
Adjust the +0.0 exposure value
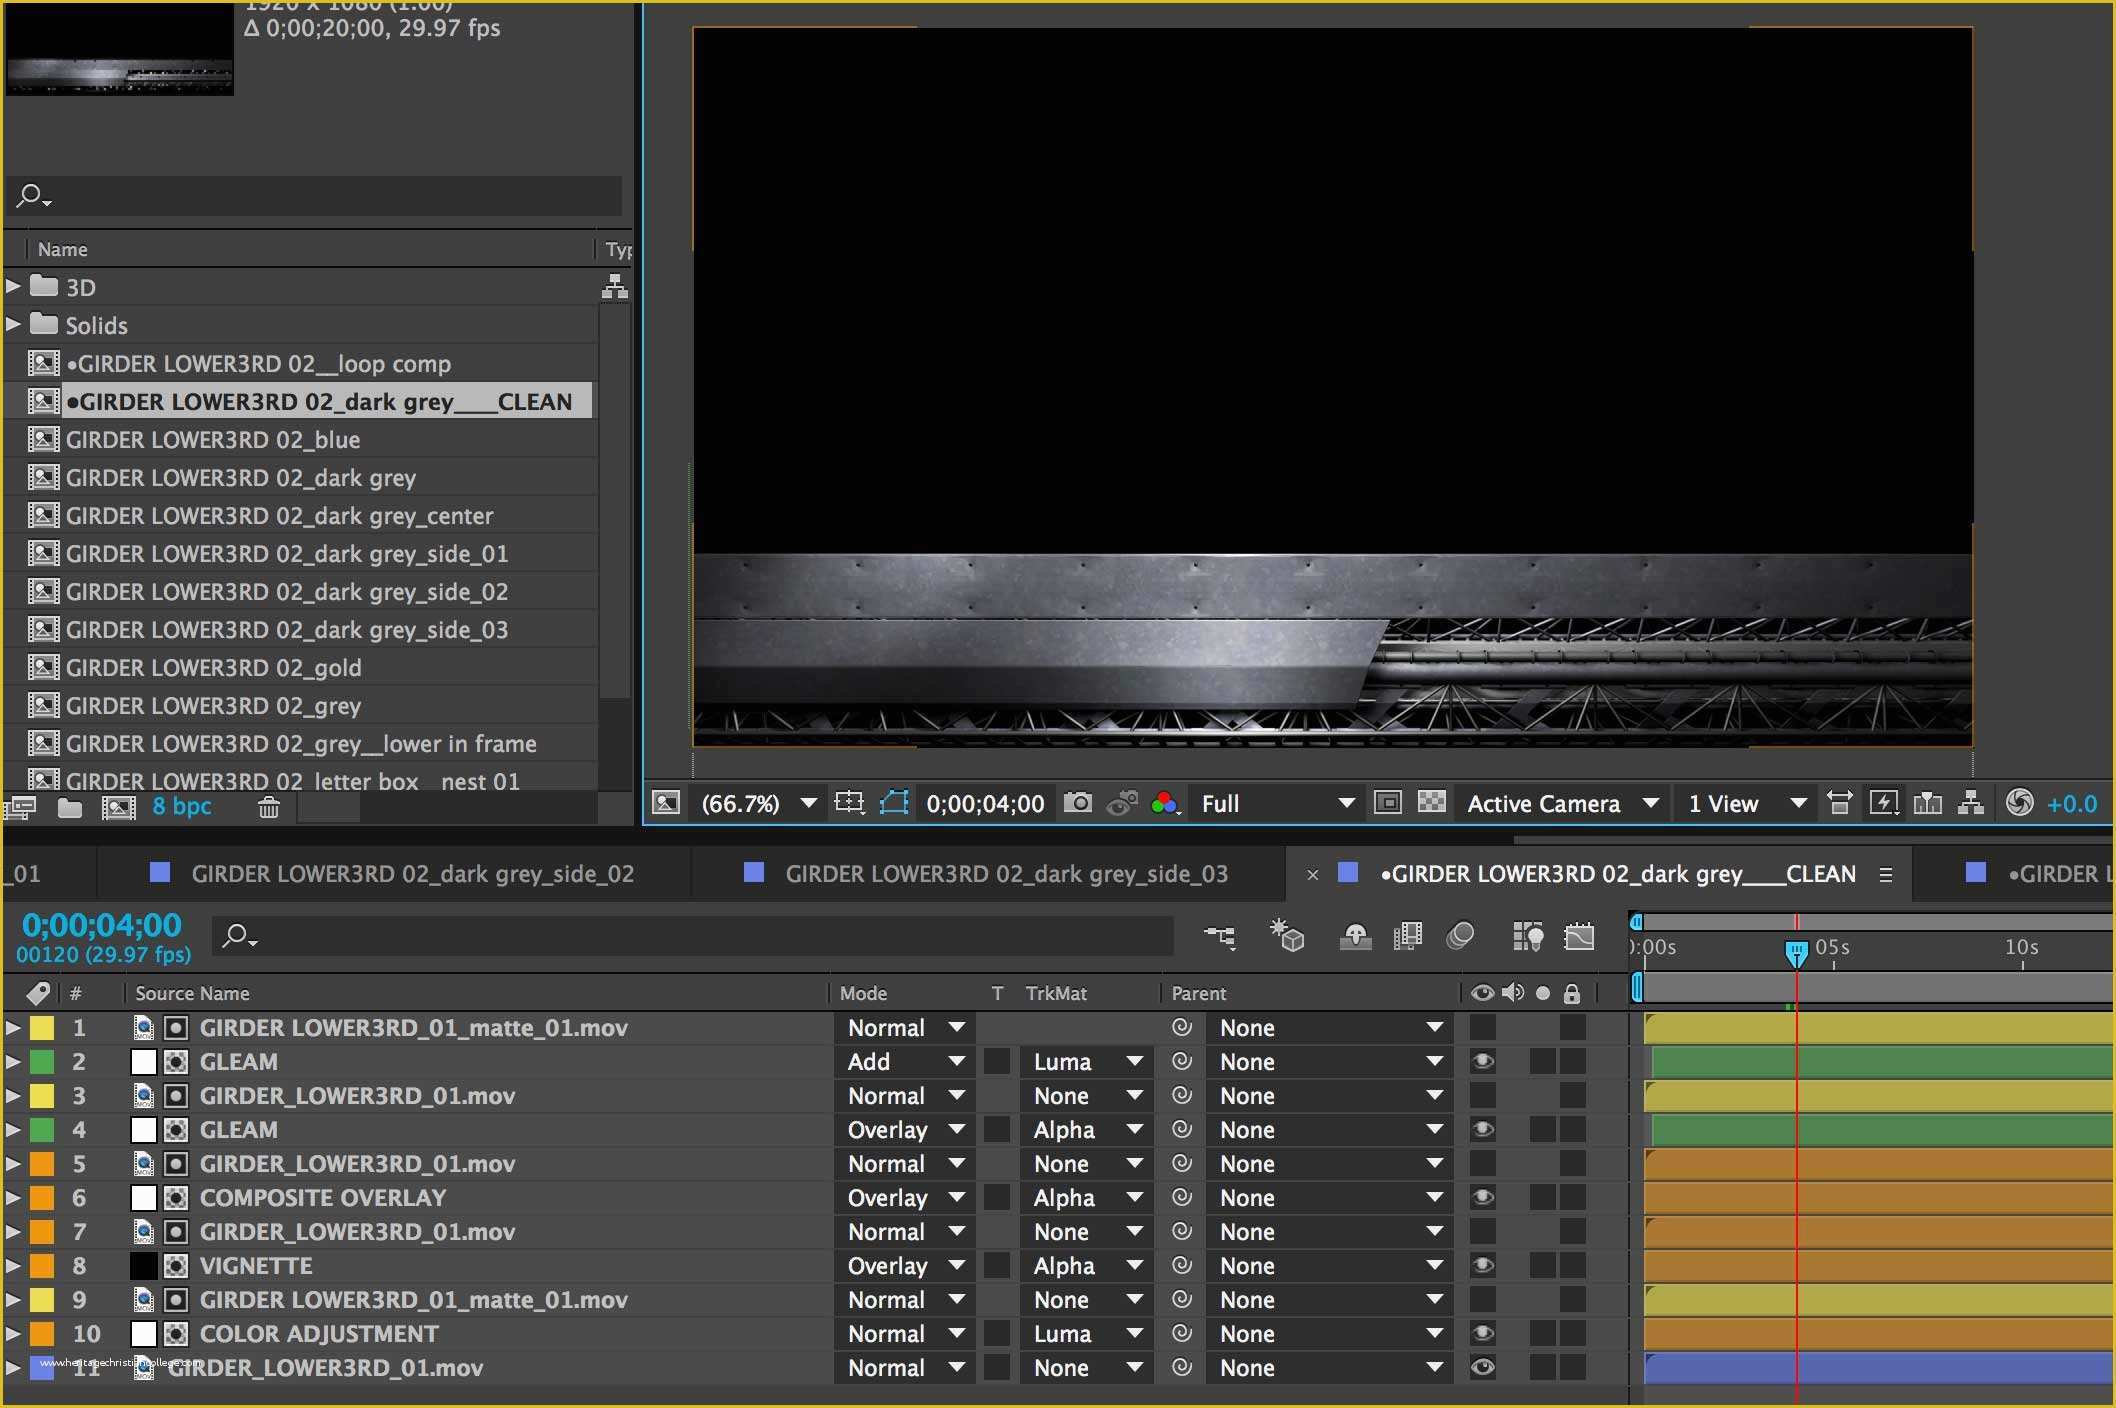point(2072,803)
